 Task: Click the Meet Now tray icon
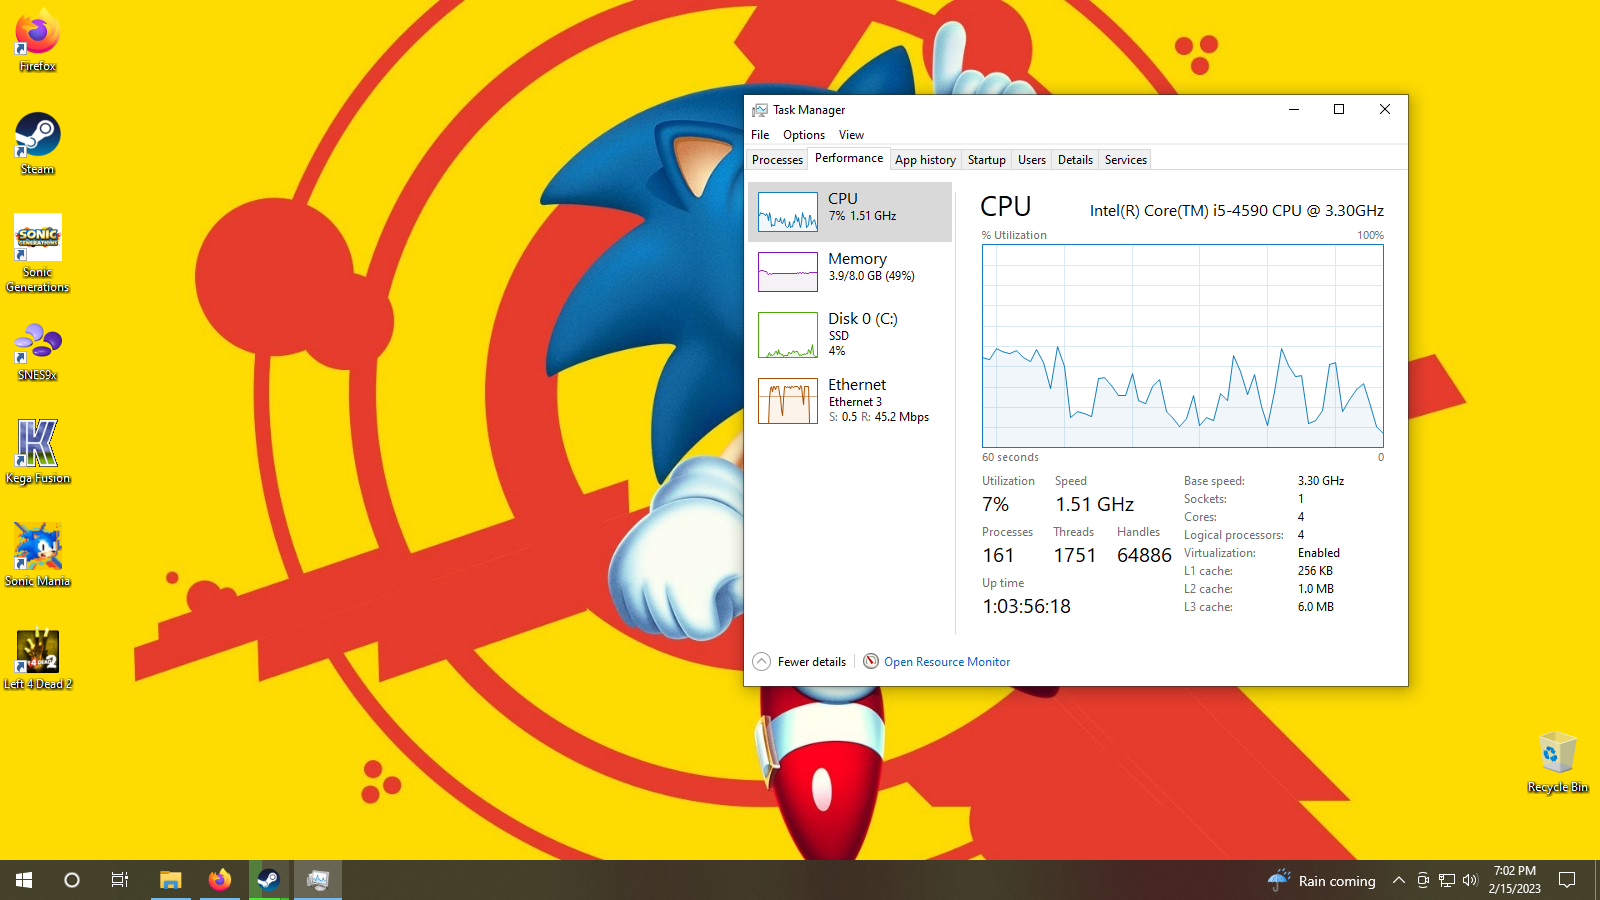tap(1423, 881)
